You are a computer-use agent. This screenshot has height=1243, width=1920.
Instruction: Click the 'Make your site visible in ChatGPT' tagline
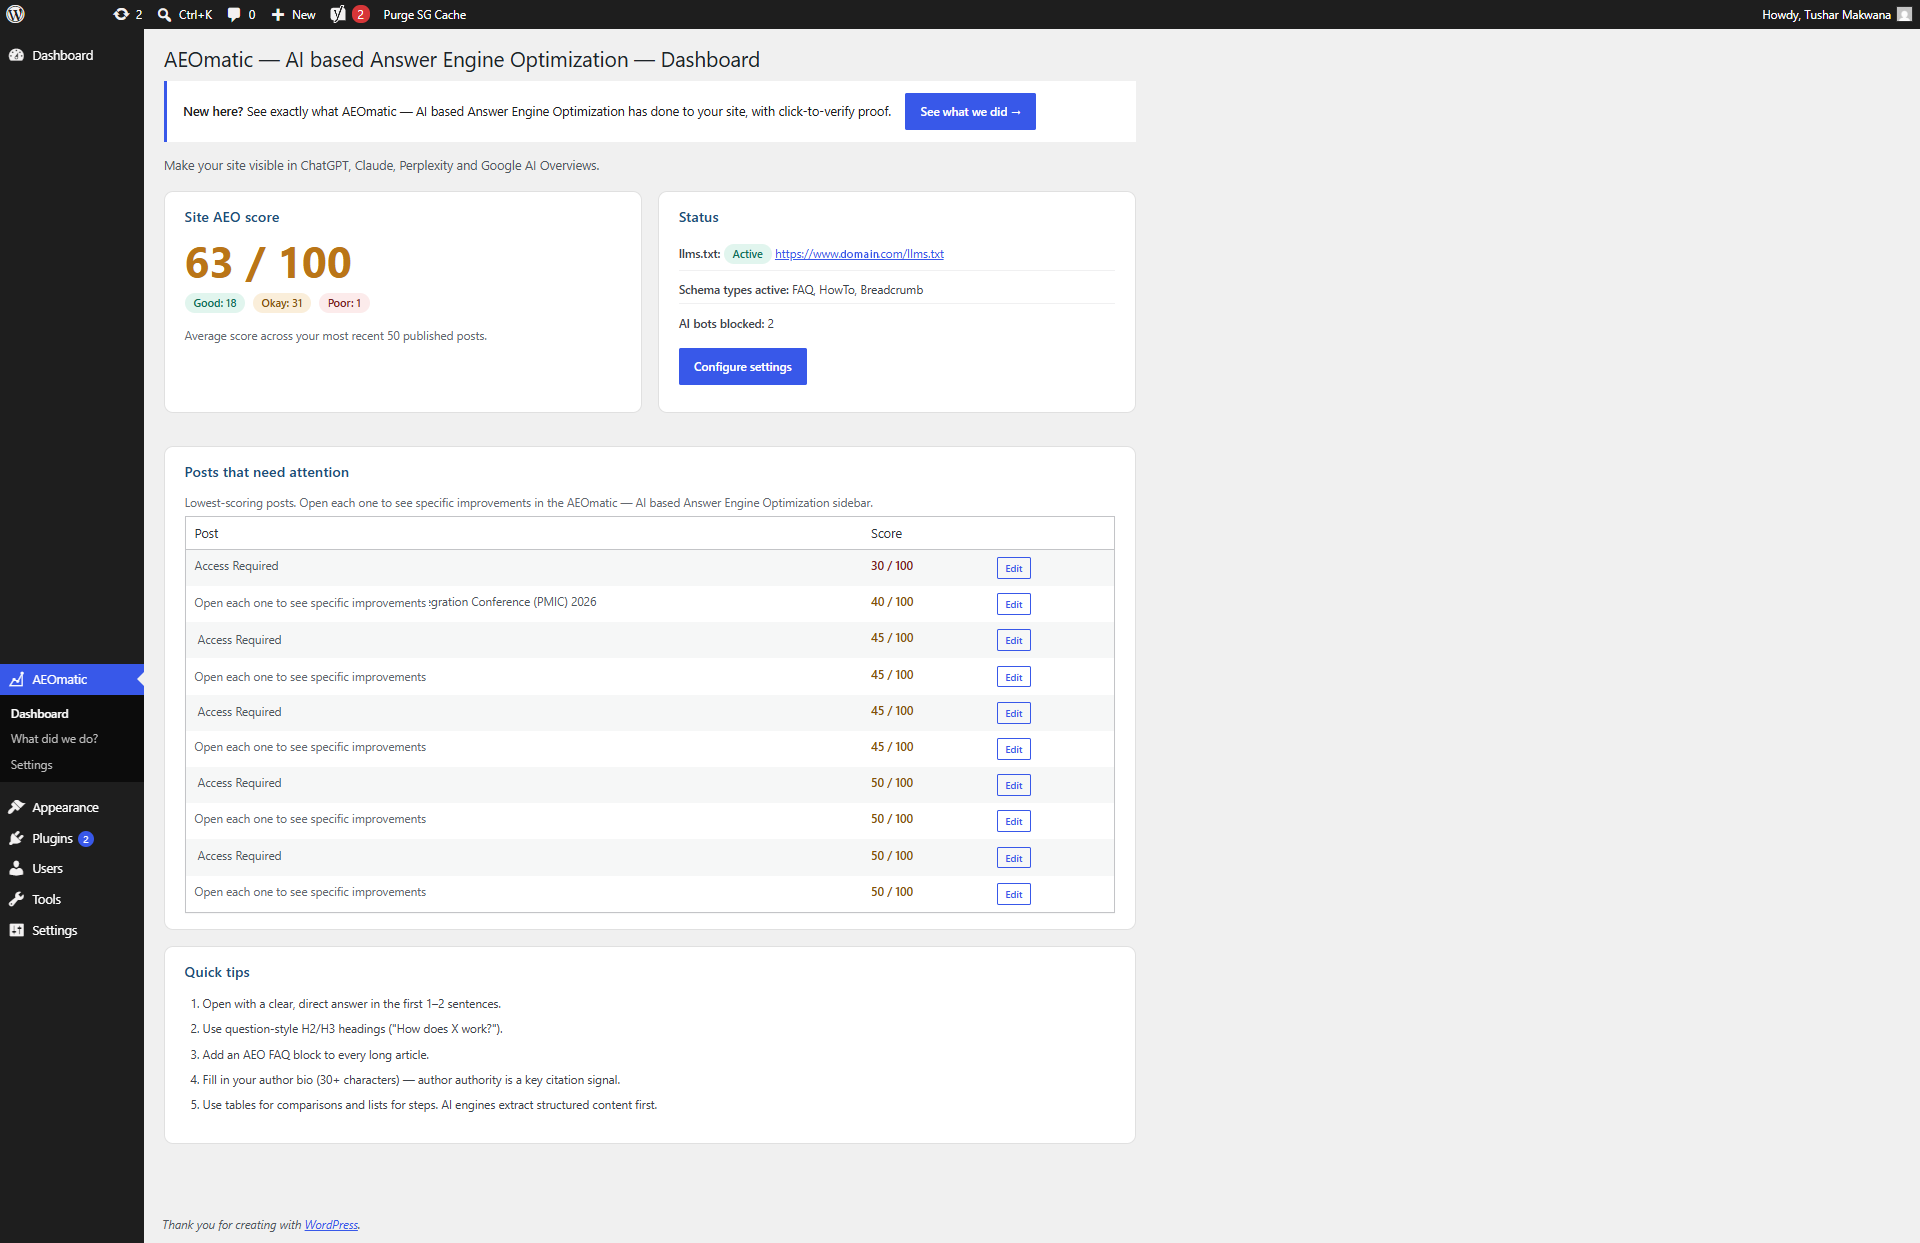(382, 166)
